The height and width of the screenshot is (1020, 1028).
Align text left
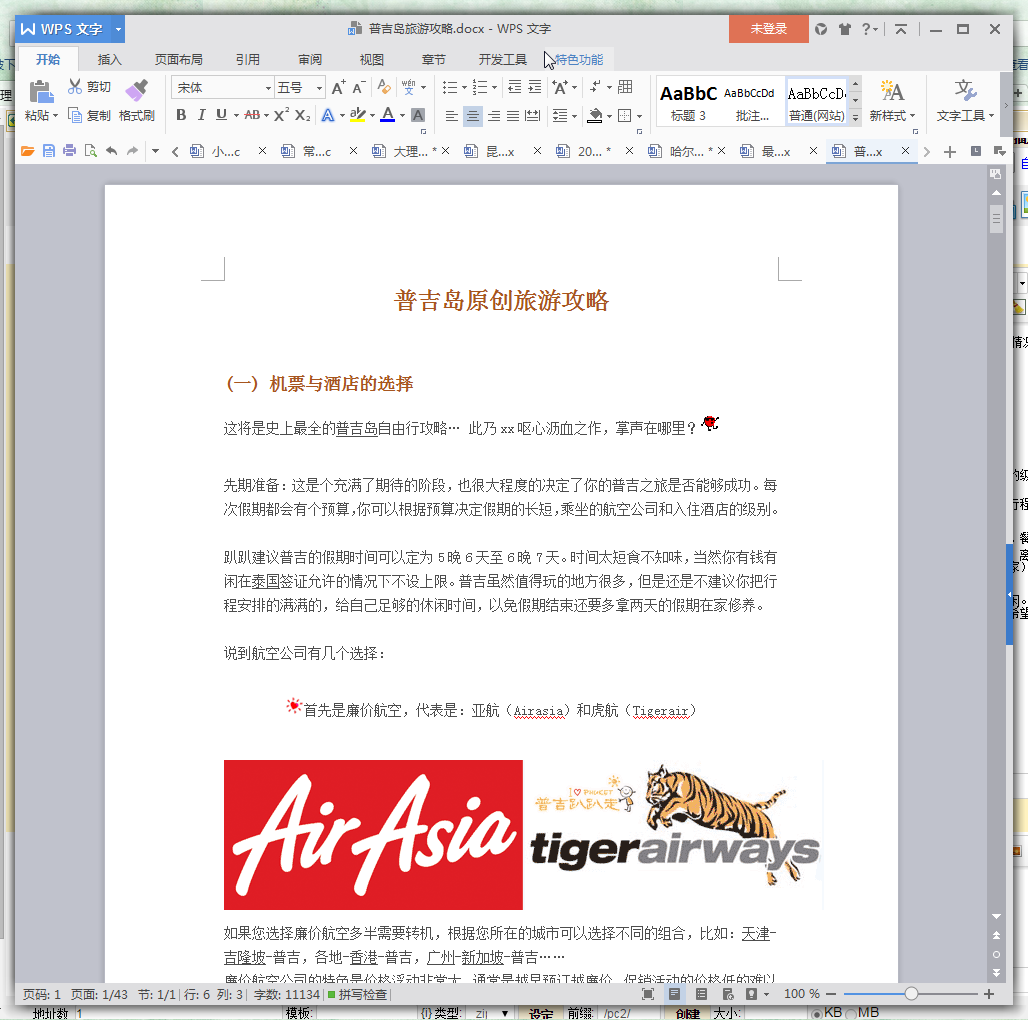452,116
